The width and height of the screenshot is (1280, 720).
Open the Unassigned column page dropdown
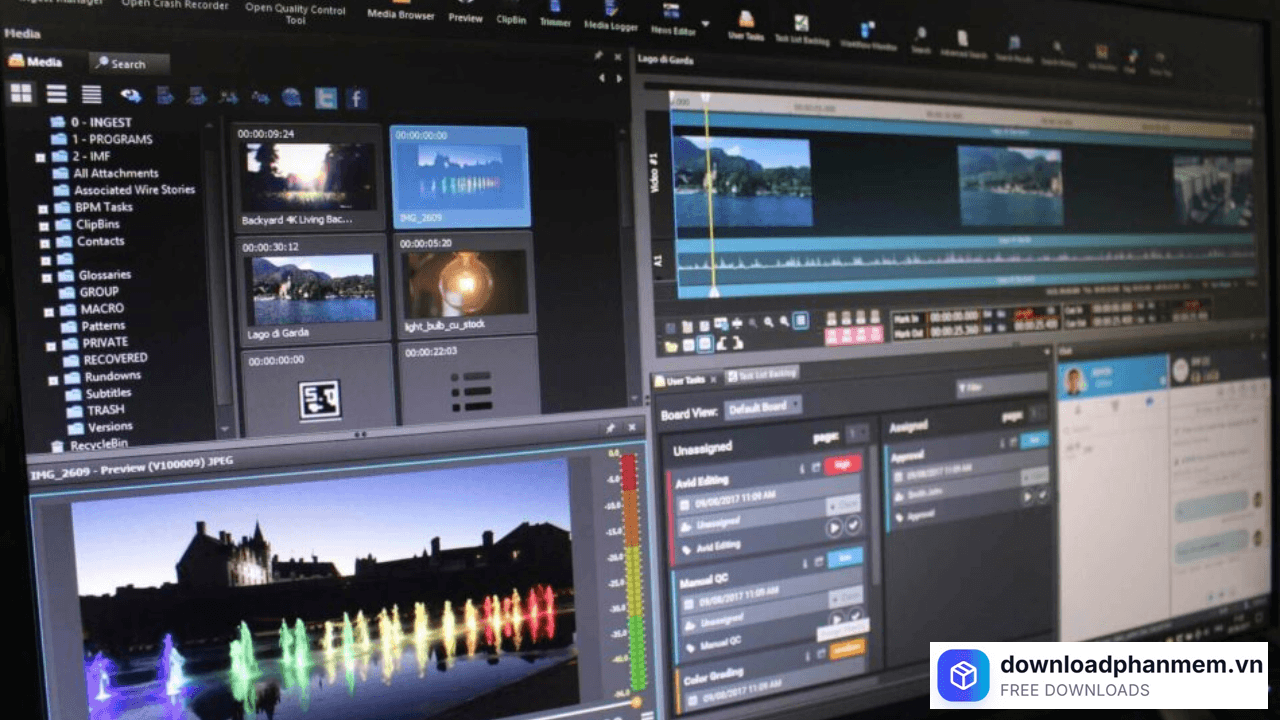tap(858, 434)
